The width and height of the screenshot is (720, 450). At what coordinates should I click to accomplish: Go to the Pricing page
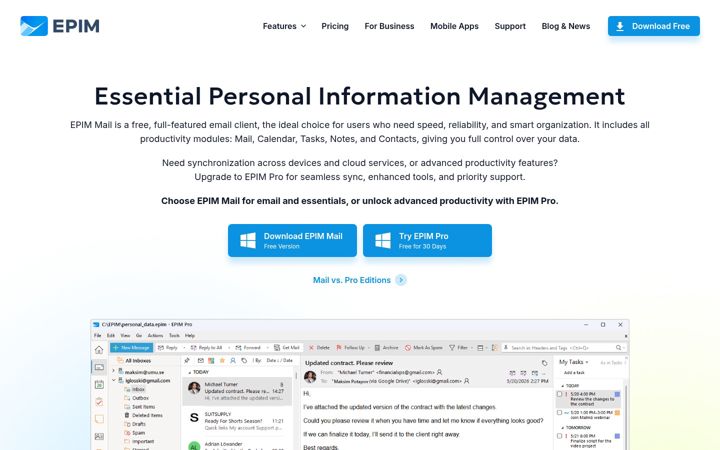pos(335,26)
